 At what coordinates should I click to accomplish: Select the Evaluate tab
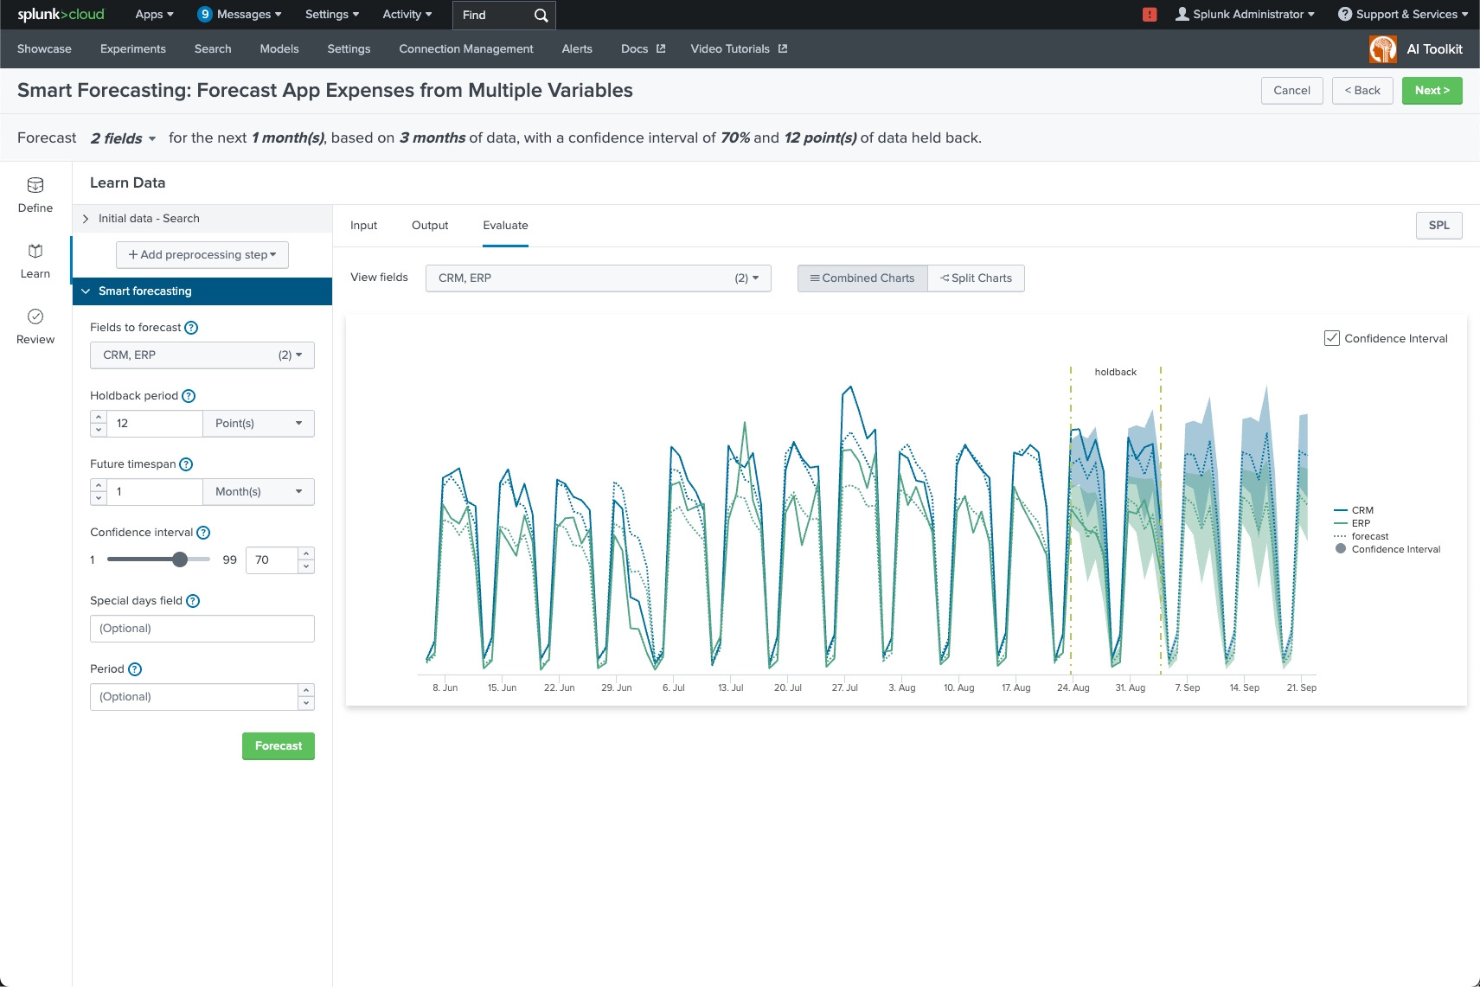(505, 225)
